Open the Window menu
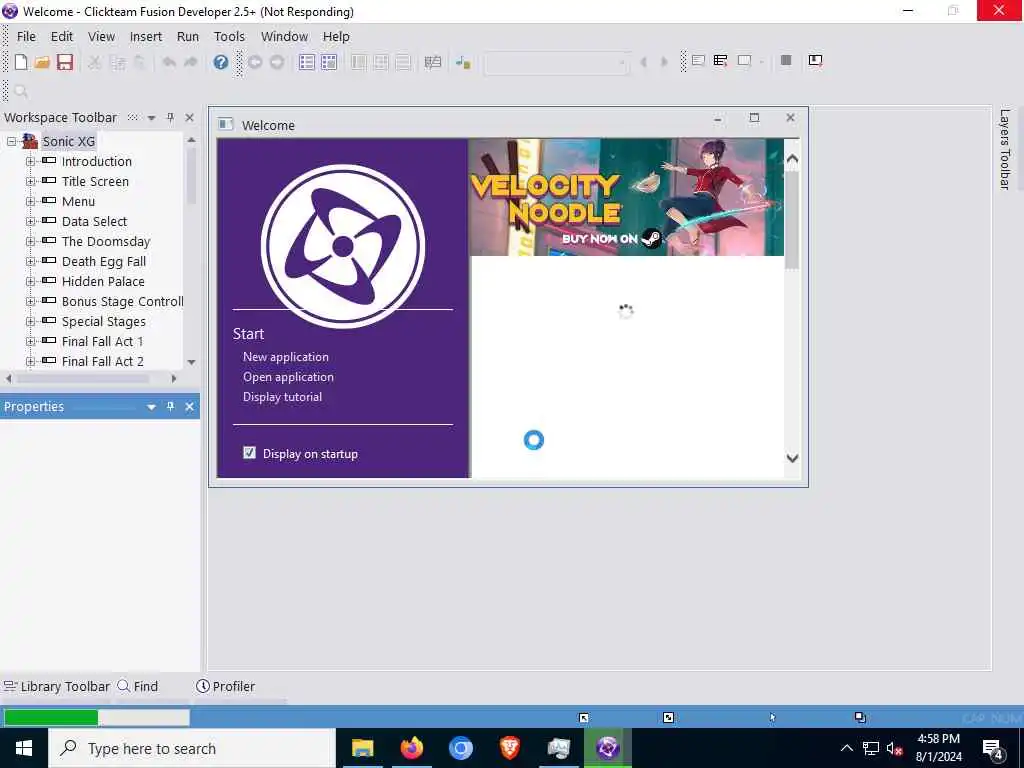Image resolution: width=1024 pixels, height=768 pixels. 284,37
